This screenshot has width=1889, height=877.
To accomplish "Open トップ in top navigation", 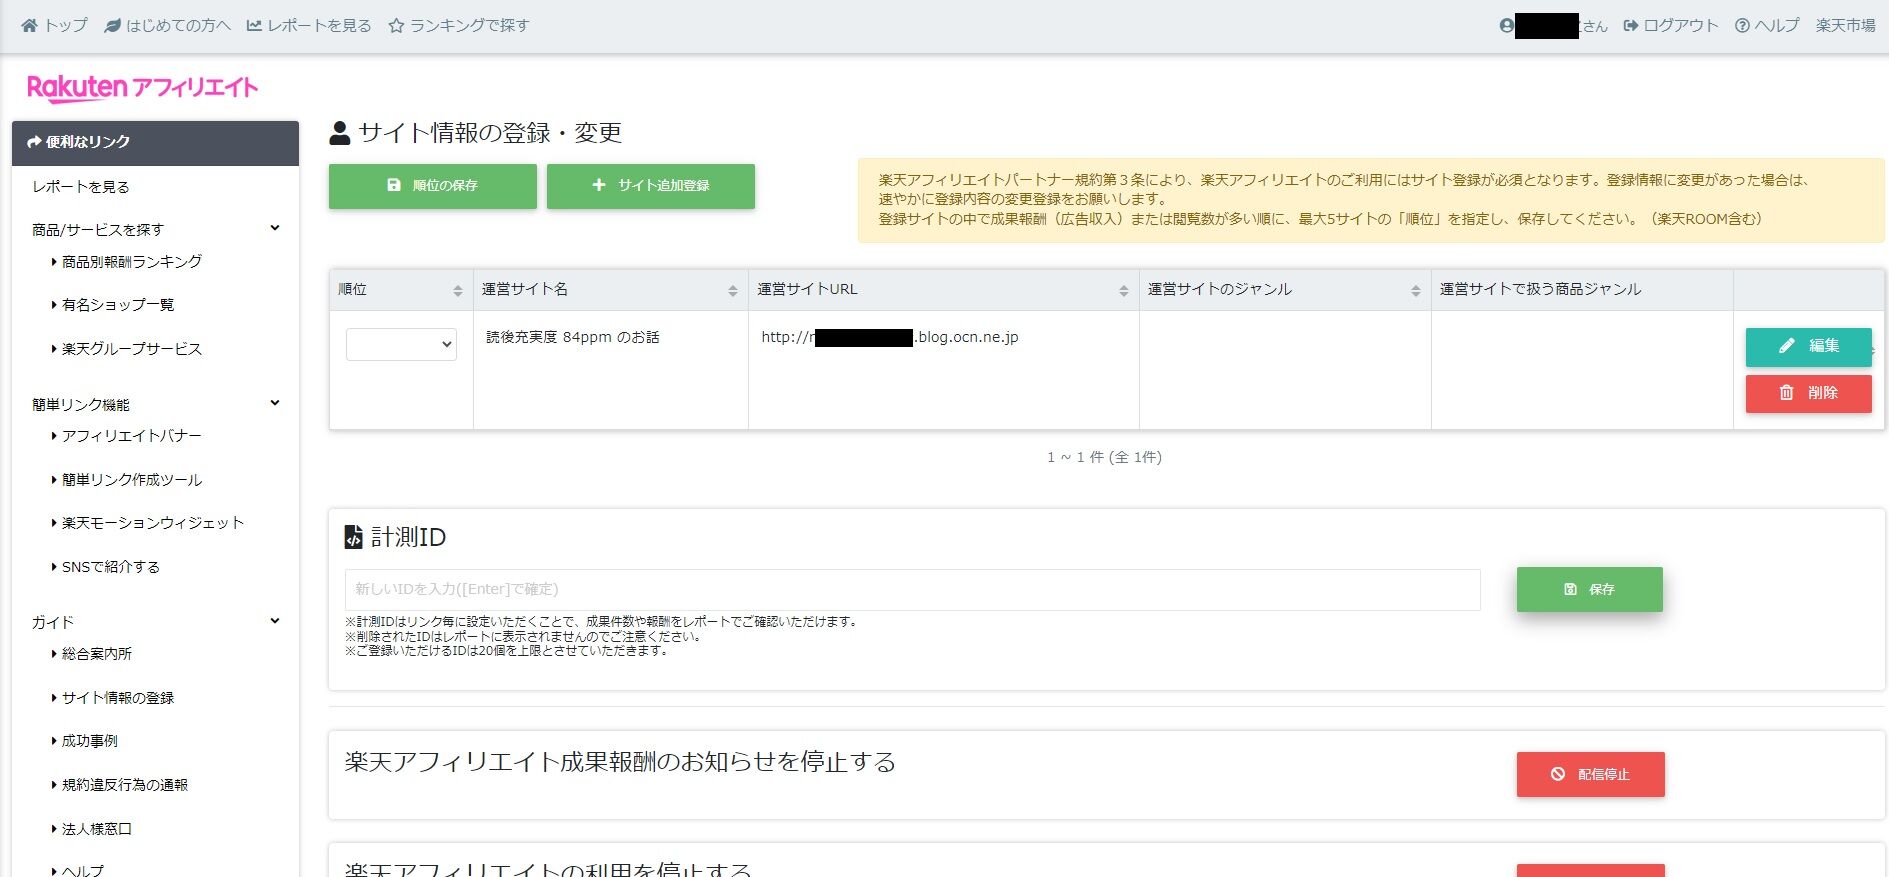I will (55, 26).
